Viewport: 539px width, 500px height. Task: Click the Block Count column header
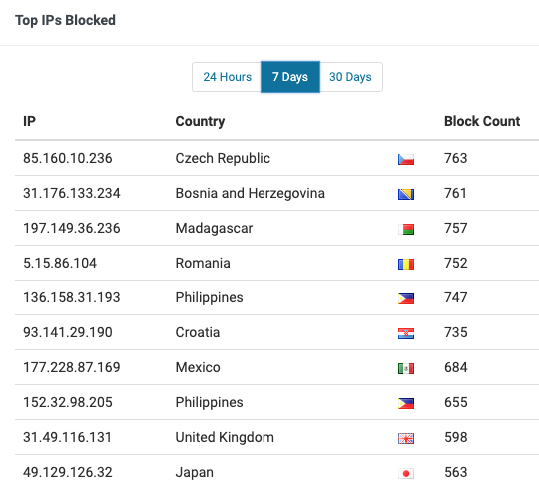[482, 121]
